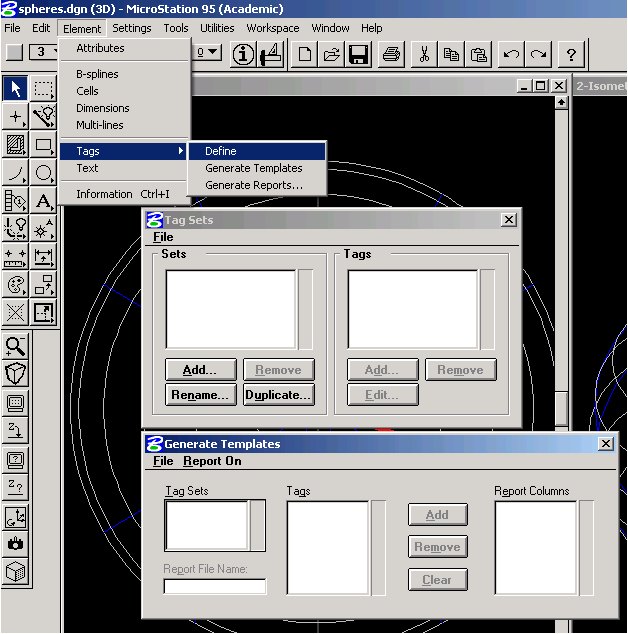Open the active color swatch in toolbar
Screen dimensions: 628x634
(x=14, y=52)
